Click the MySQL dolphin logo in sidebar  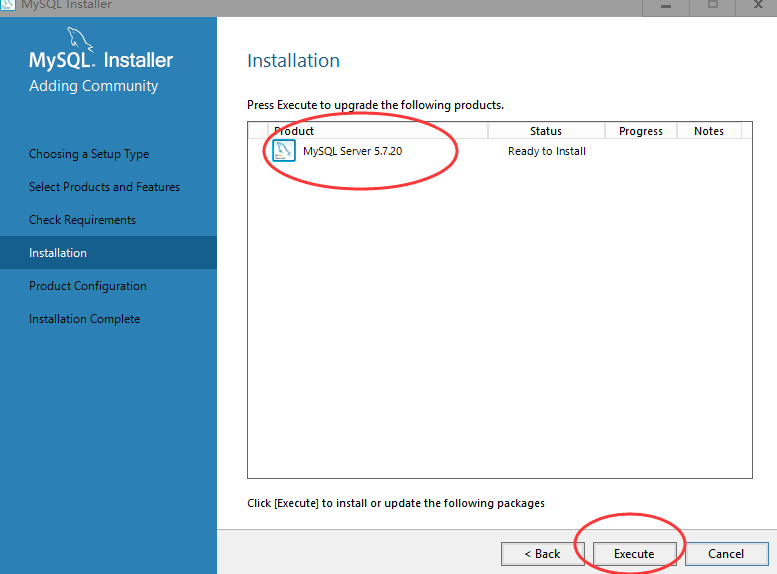click(x=80, y=39)
